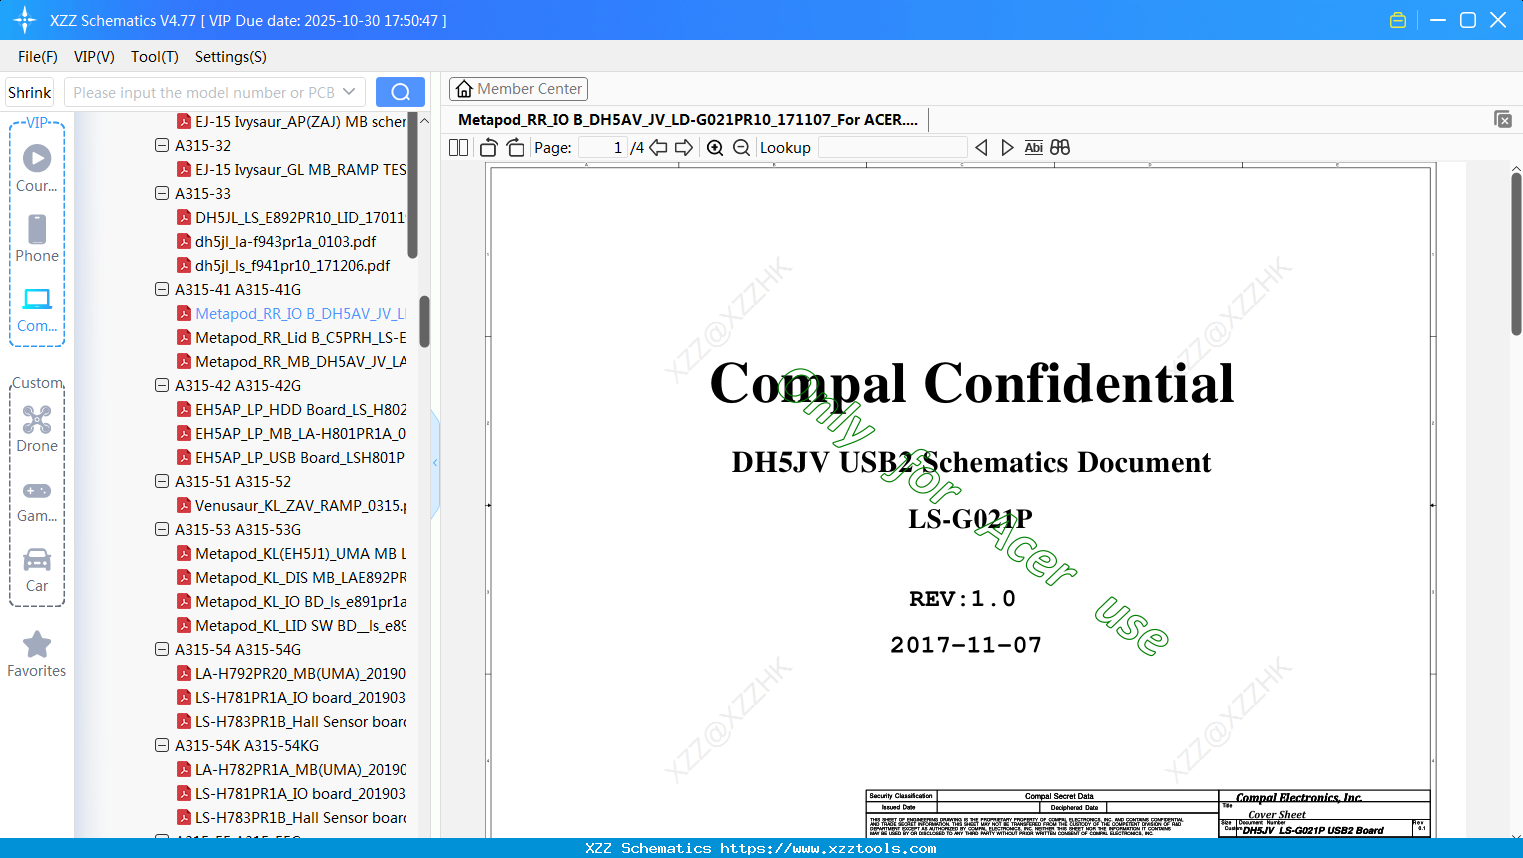Select the Metapod_RR_IO B document tab
1523x858 pixels.
click(688, 120)
